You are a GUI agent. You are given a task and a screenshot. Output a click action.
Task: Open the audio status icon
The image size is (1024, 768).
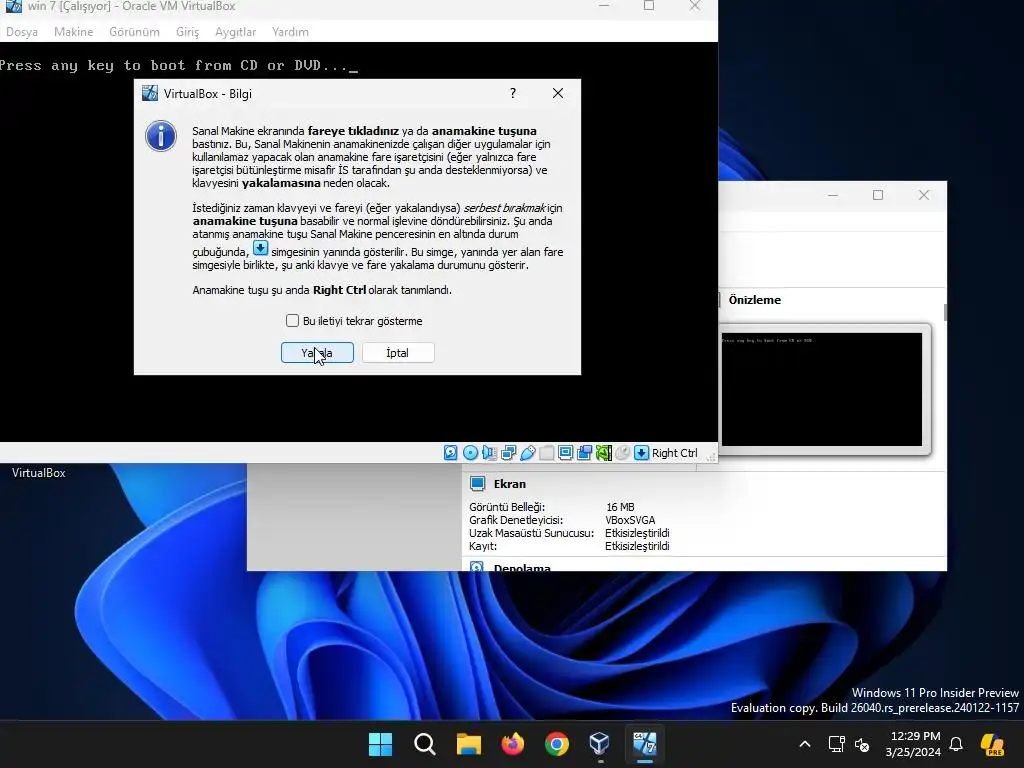489,453
